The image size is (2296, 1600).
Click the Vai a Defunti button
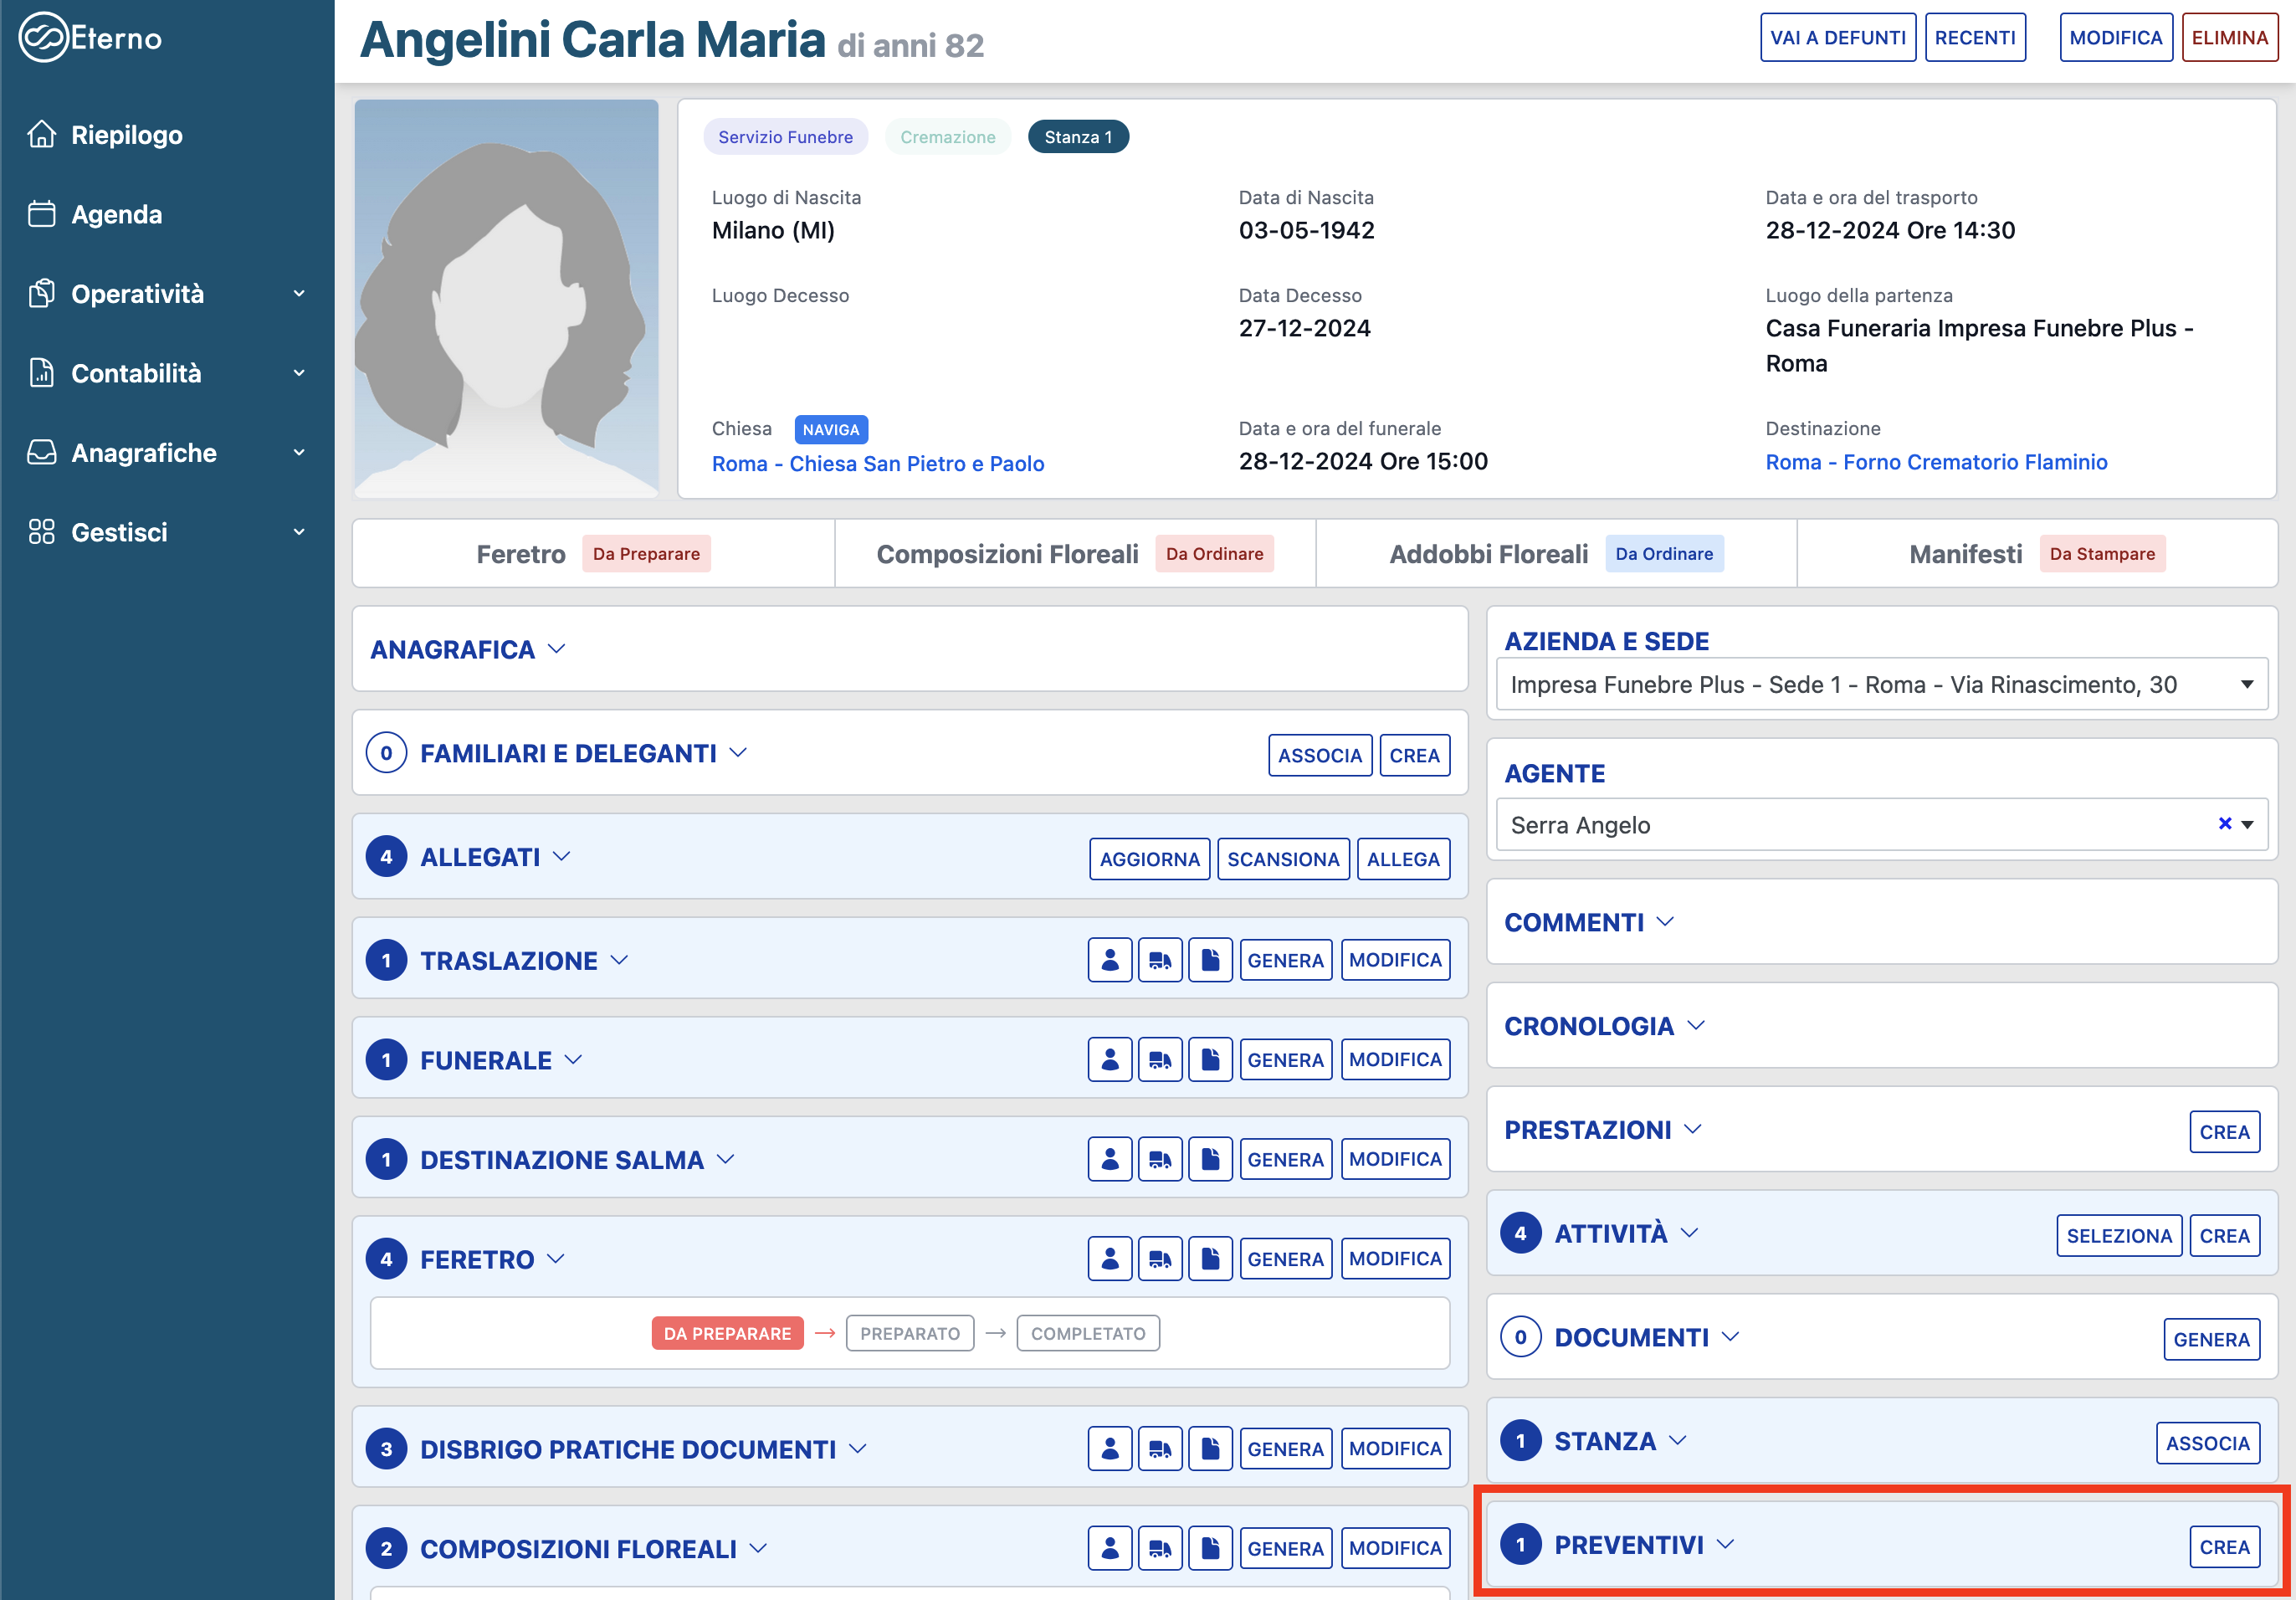click(1837, 38)
